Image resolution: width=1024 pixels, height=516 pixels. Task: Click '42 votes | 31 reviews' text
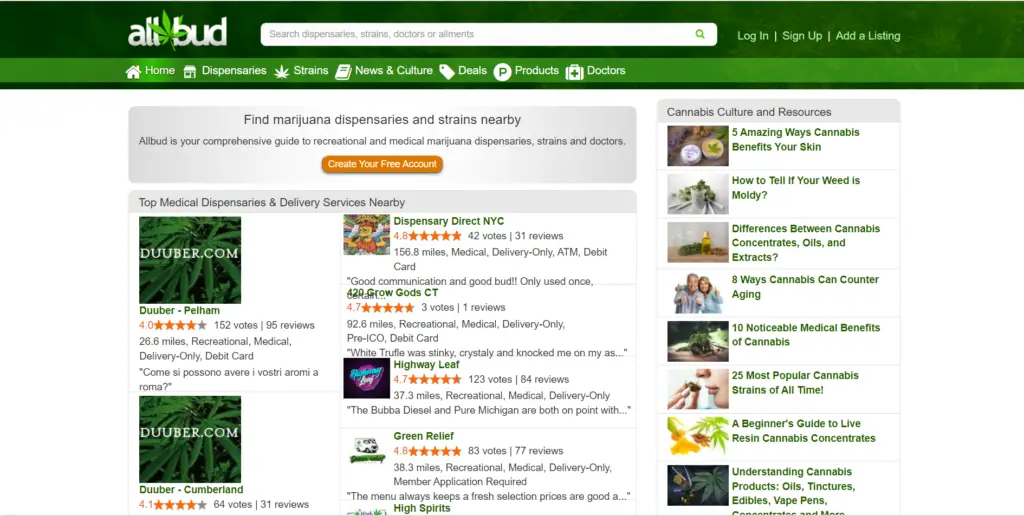pyautogui.click(x=515, y=236)
